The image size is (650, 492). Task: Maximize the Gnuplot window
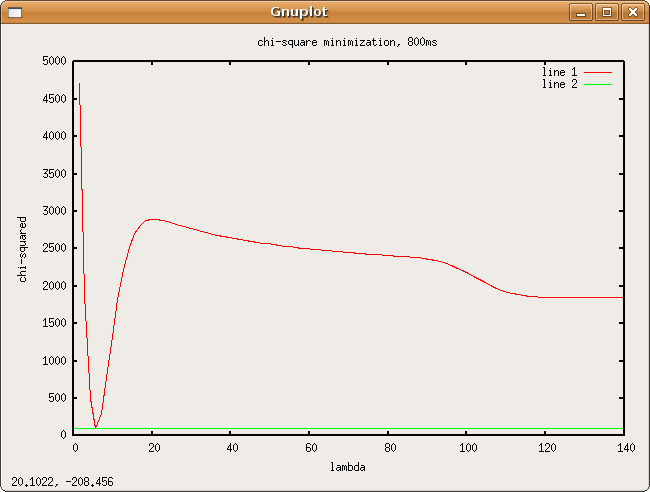click(x=606, y=12)
